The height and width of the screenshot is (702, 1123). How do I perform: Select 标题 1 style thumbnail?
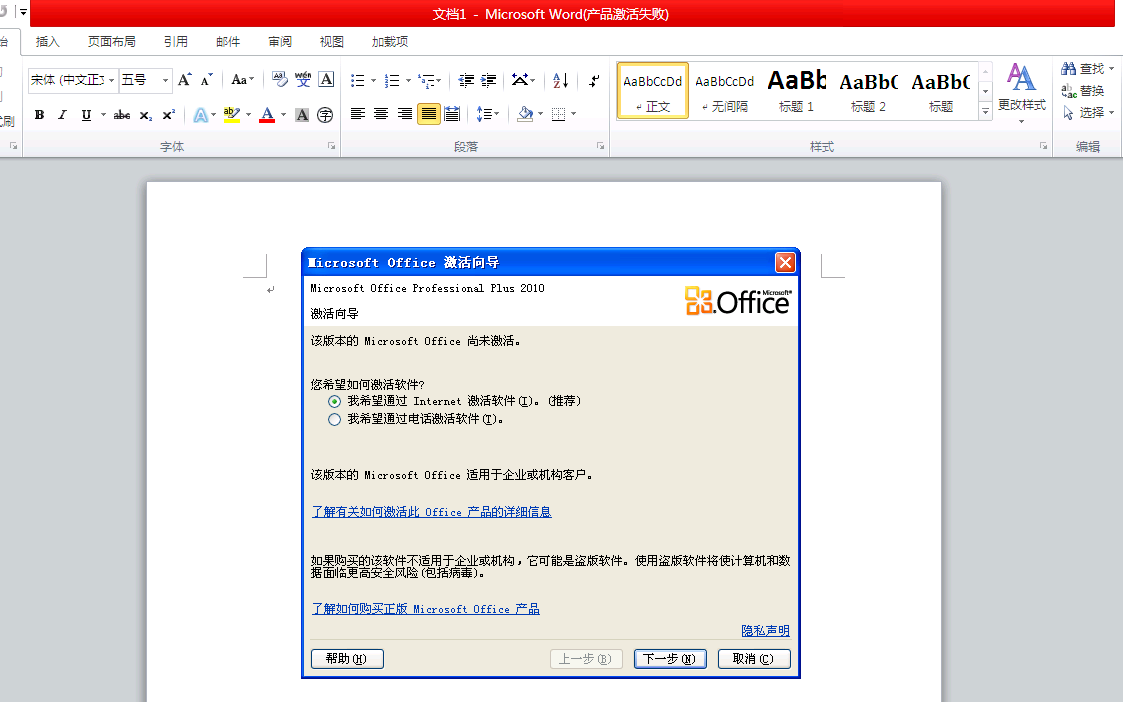click(796, 91)
